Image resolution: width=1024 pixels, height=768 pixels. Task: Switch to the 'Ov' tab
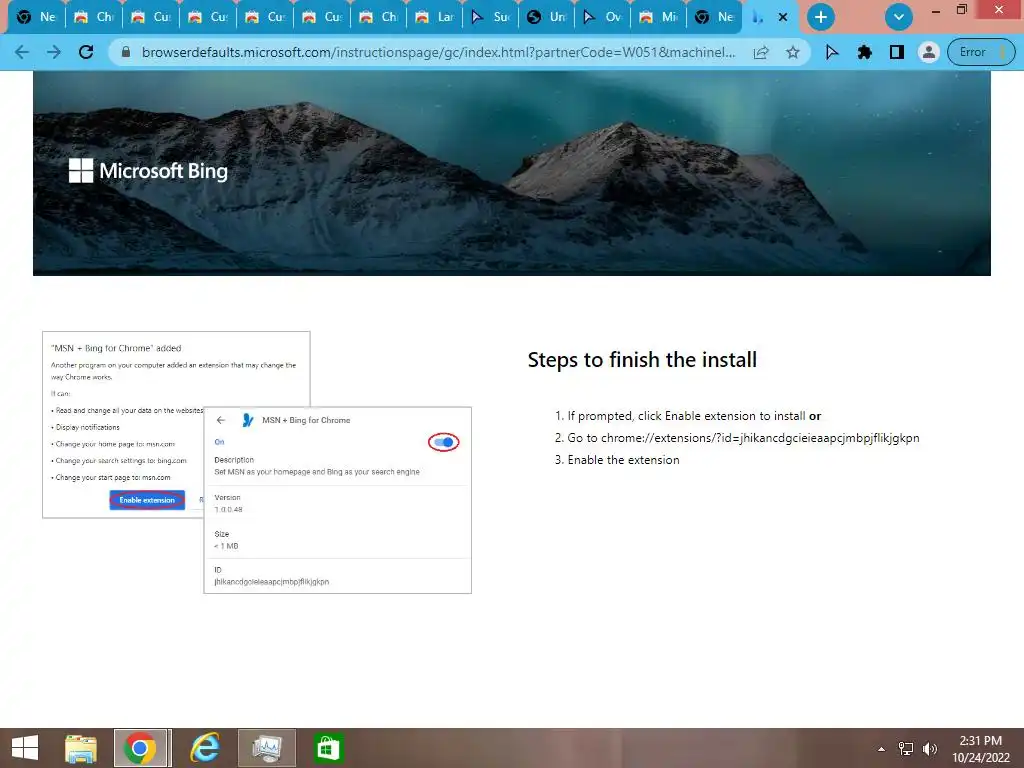click(603, 17)
